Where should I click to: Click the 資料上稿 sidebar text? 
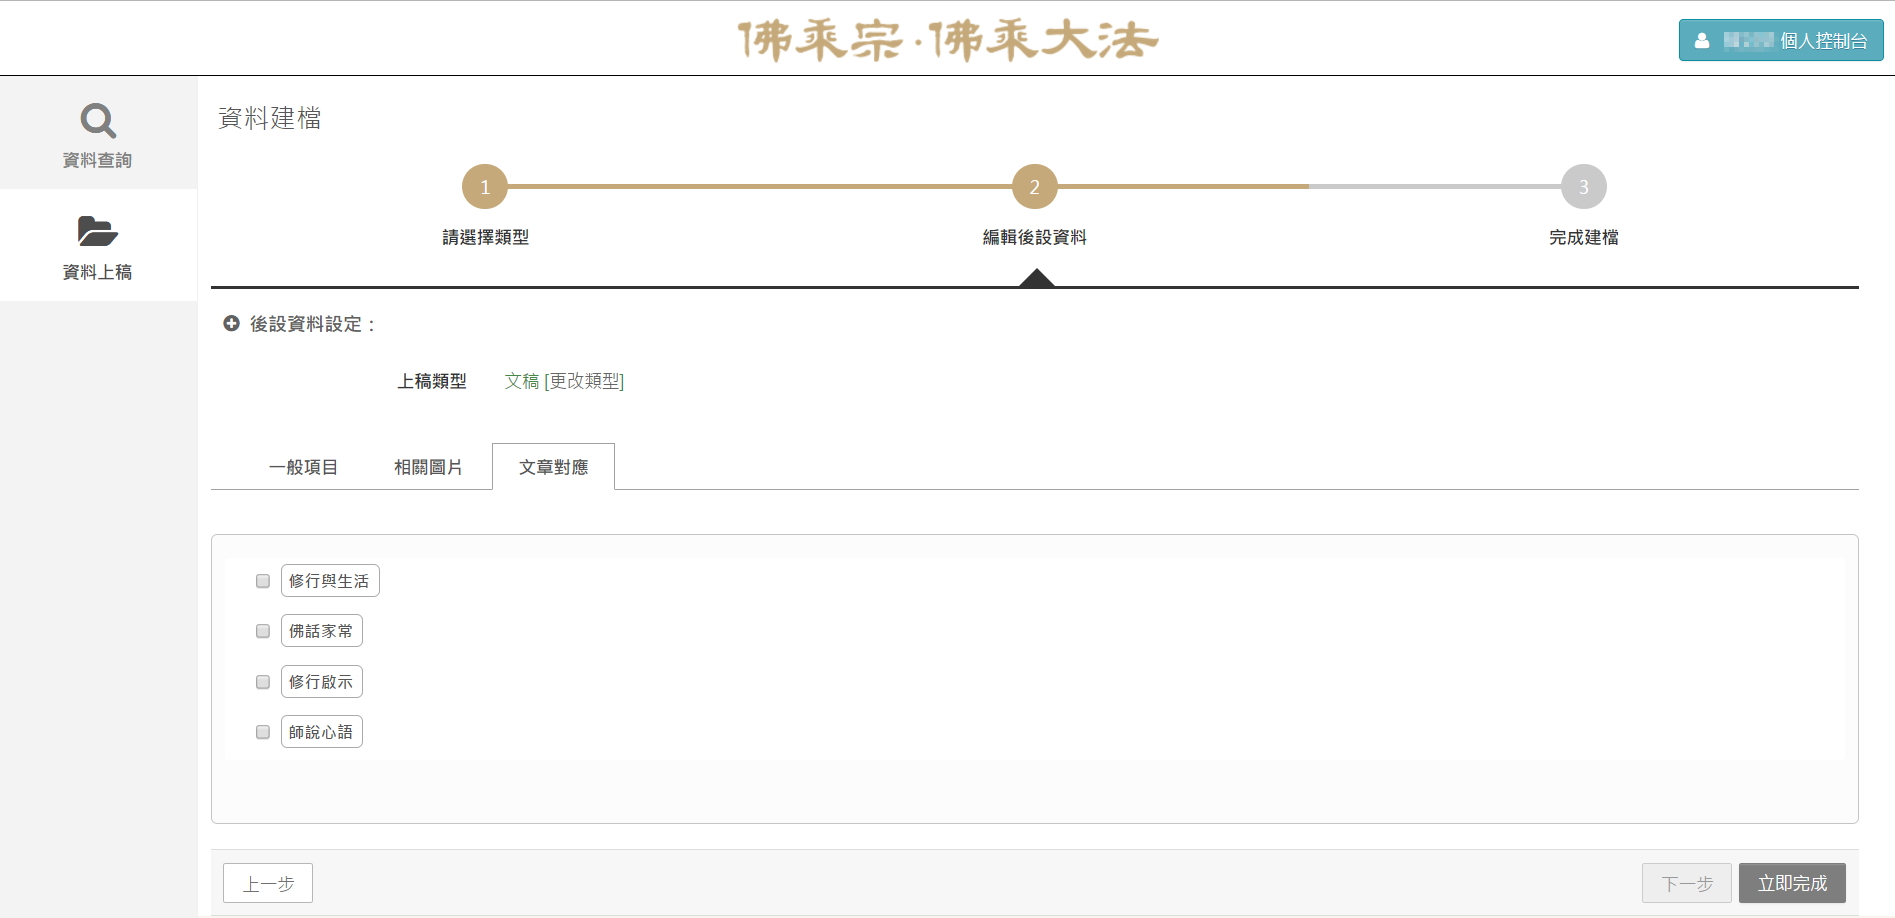click(x=98, y=272)
